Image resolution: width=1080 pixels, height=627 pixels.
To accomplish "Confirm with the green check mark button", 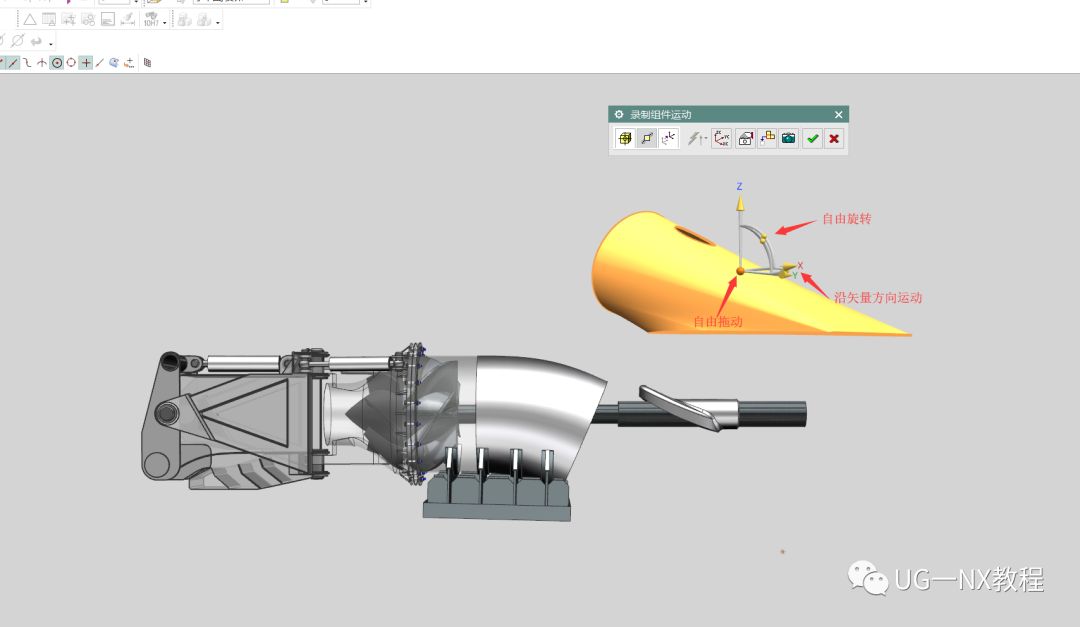I will pyautogui.click(x=813, y=138).
